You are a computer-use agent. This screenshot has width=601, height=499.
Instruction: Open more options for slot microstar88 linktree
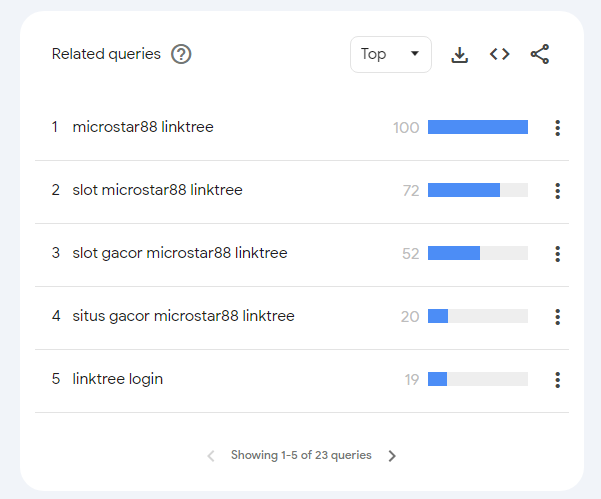pos(557,190)
